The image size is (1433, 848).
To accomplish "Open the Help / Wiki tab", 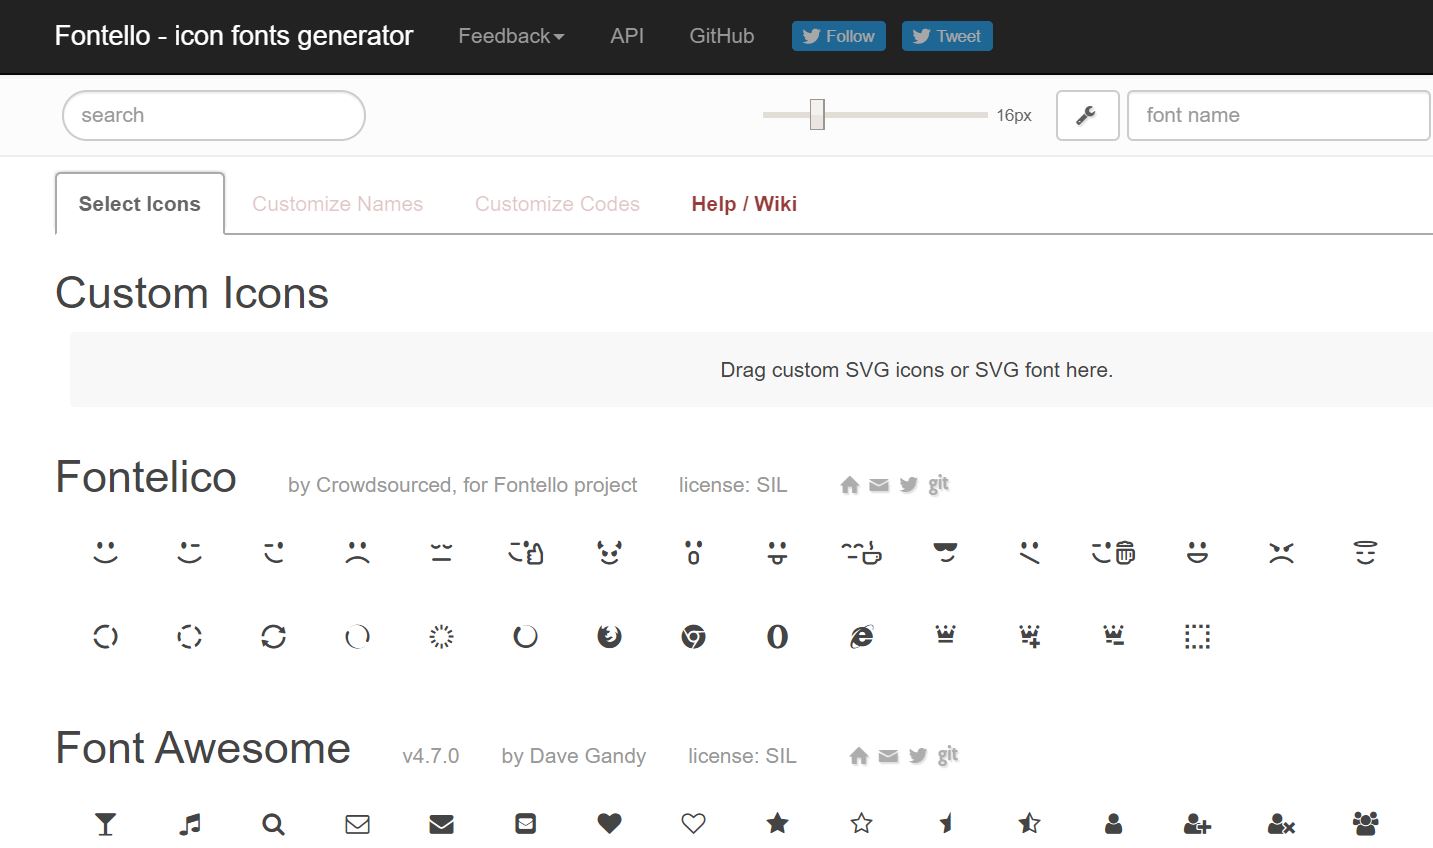I will 744,204.
